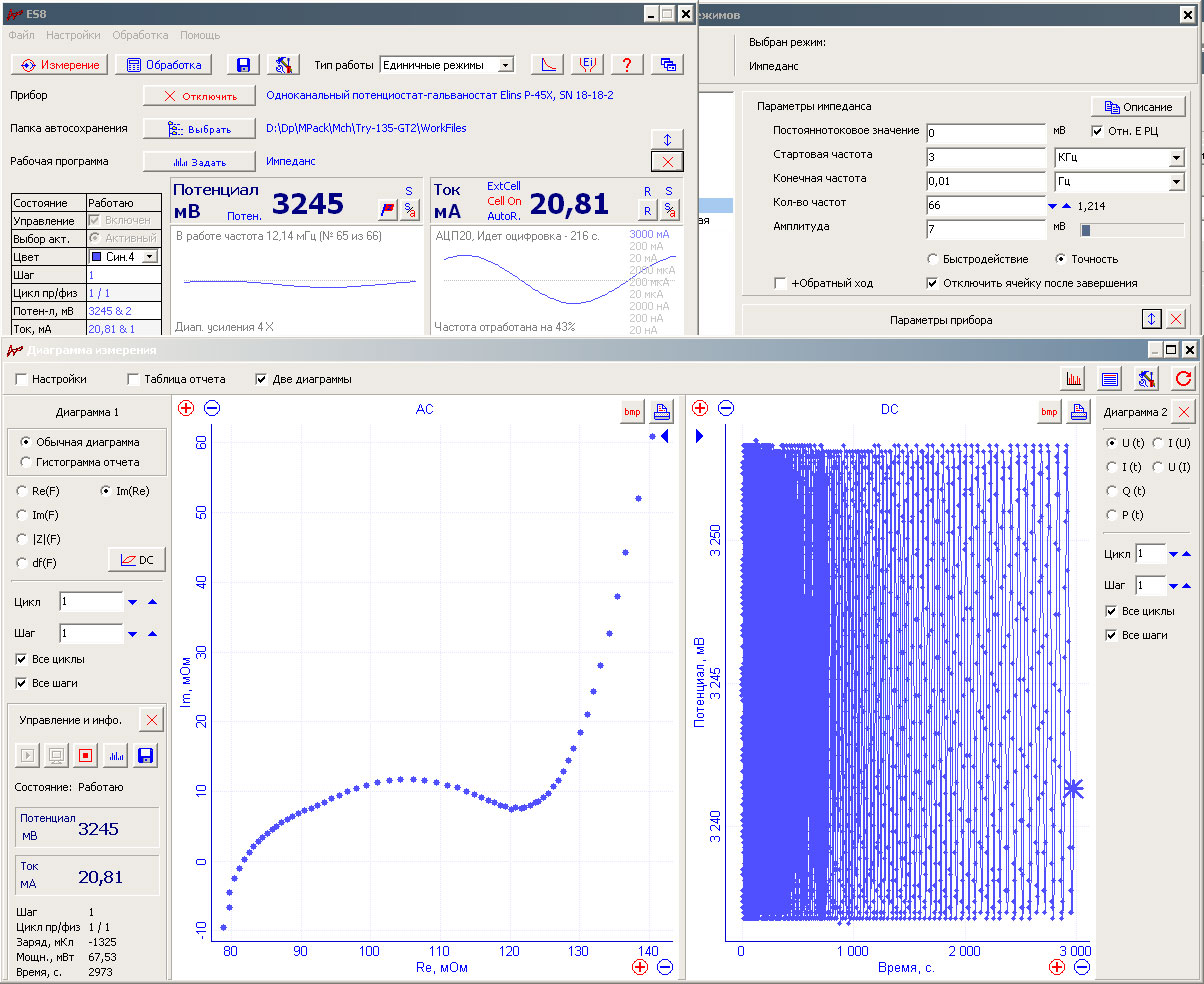Save data with floppy icon in Управление и инфо
The height and width of the screenshot is (984, 1204).
(146, 755)
